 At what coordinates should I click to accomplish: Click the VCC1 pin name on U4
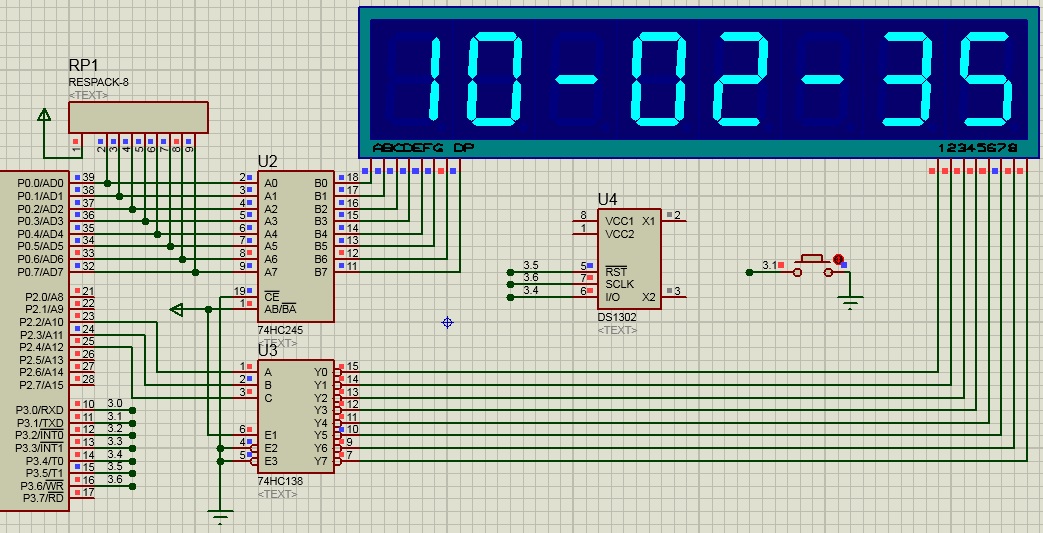619,221
